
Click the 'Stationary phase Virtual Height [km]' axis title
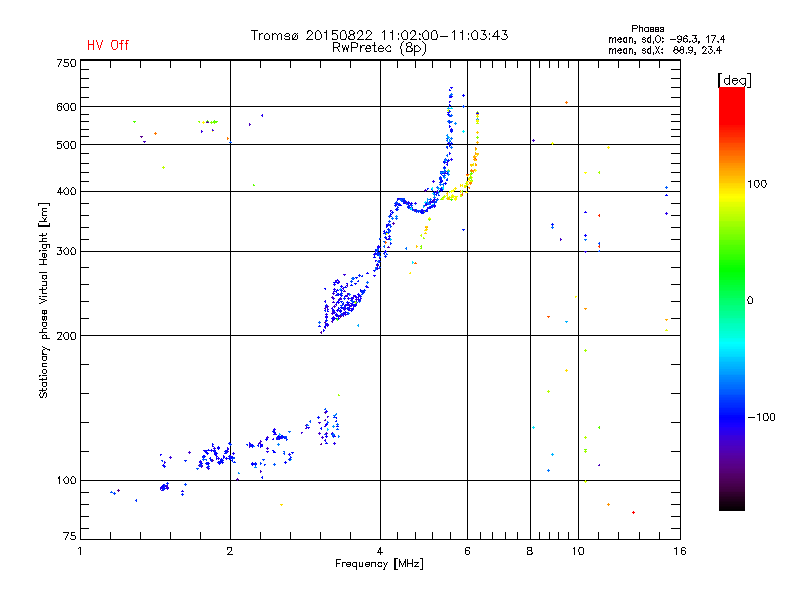(44, 300)
